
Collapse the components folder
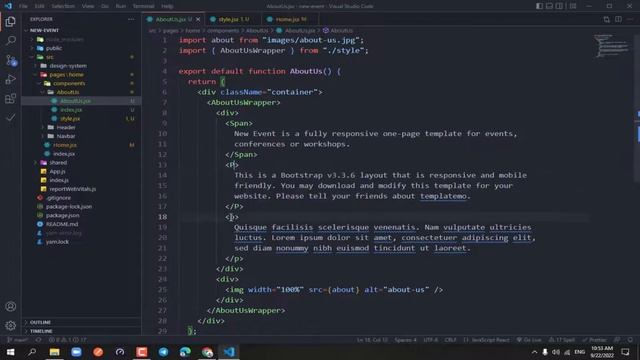coord(69,83)
